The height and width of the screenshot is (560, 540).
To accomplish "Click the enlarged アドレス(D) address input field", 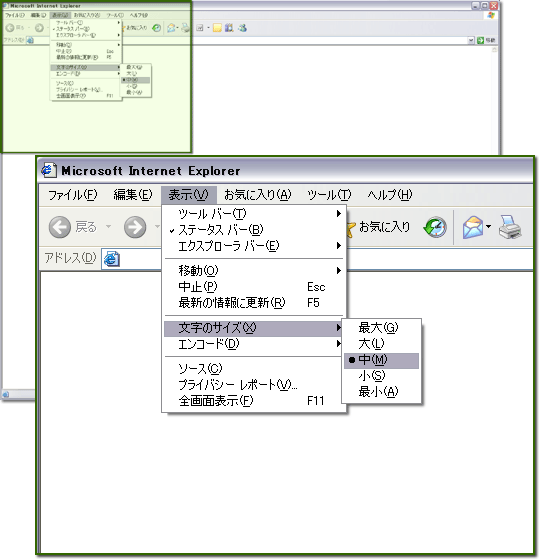I will click(318, 259).
